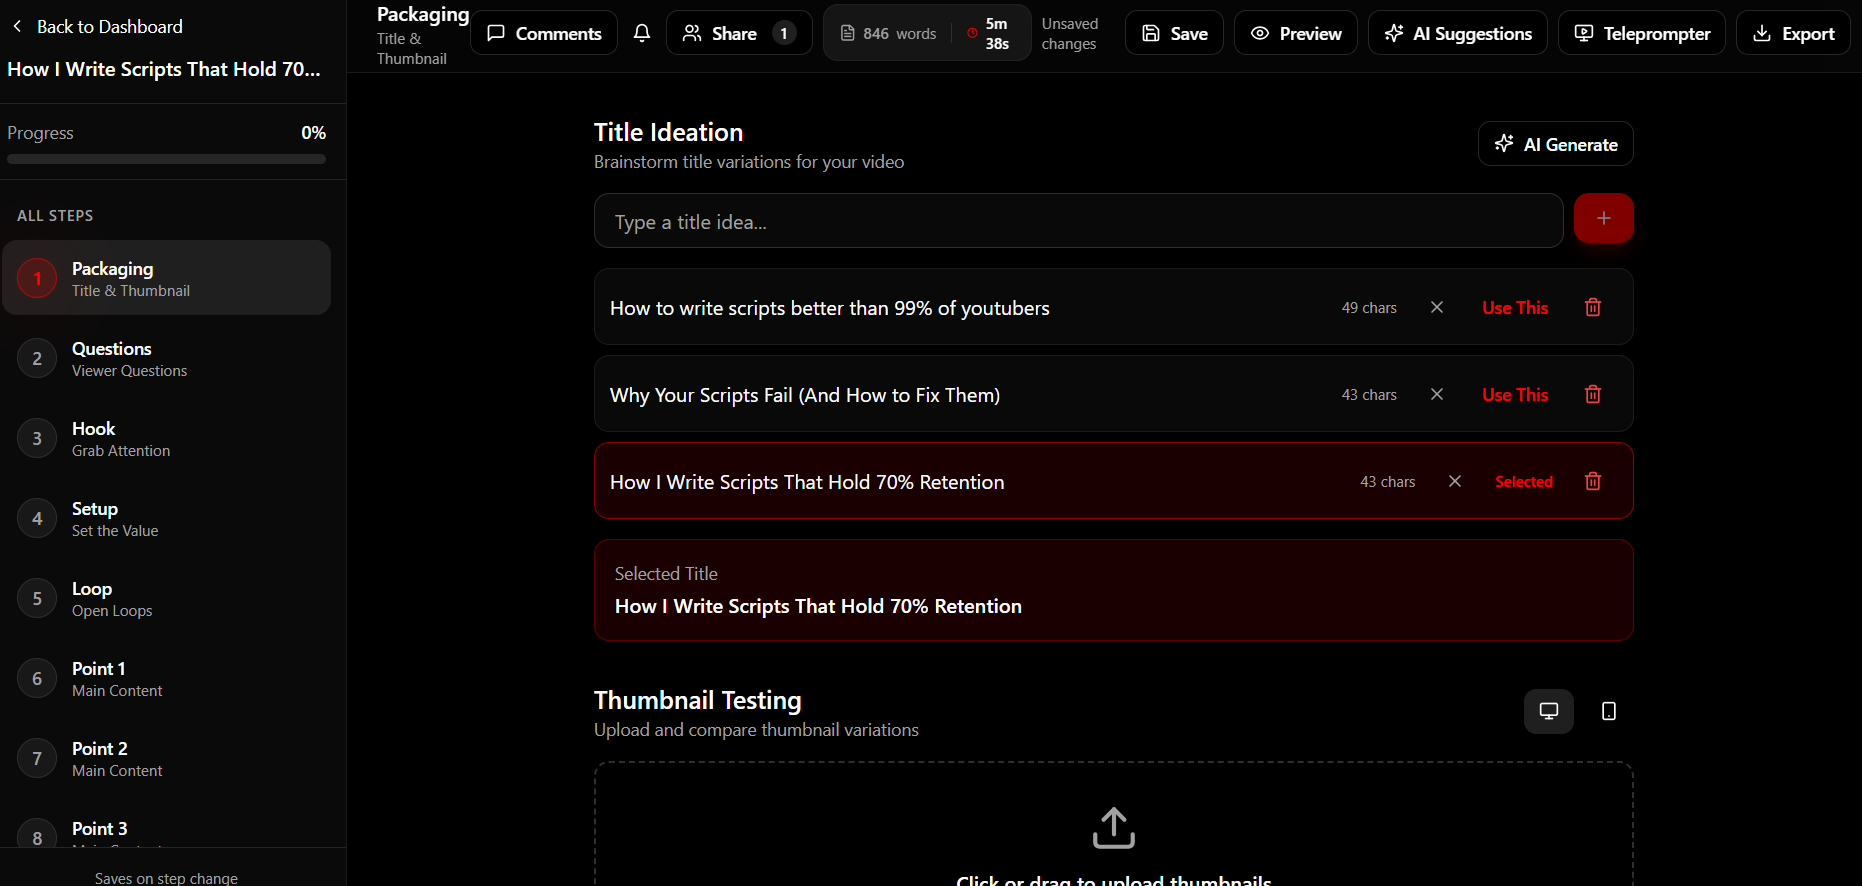Click the Selected Title card text
Screen dimensions: 1862x886
818,606
